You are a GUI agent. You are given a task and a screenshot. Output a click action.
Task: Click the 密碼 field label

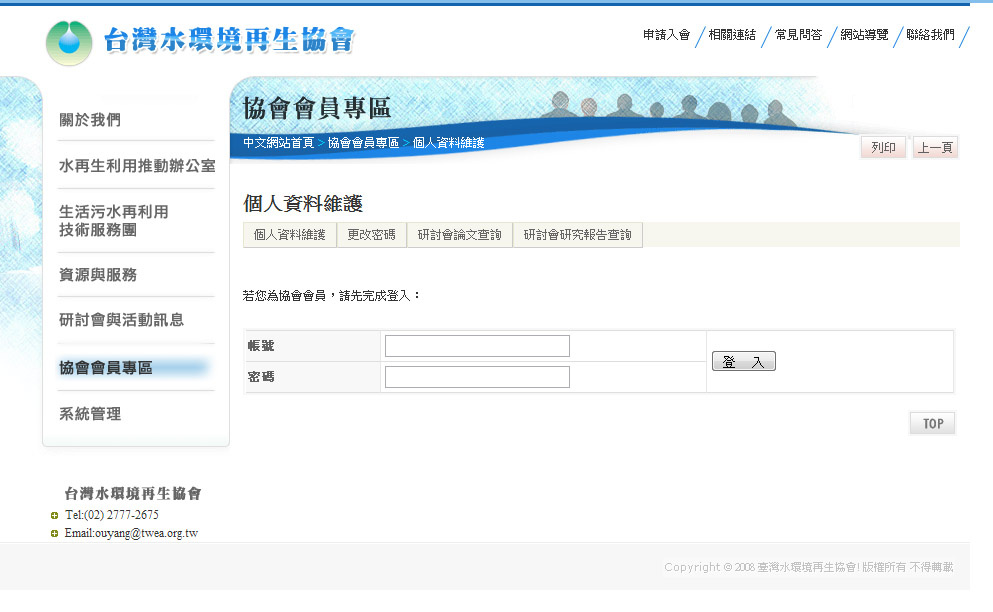coord(261,377)
